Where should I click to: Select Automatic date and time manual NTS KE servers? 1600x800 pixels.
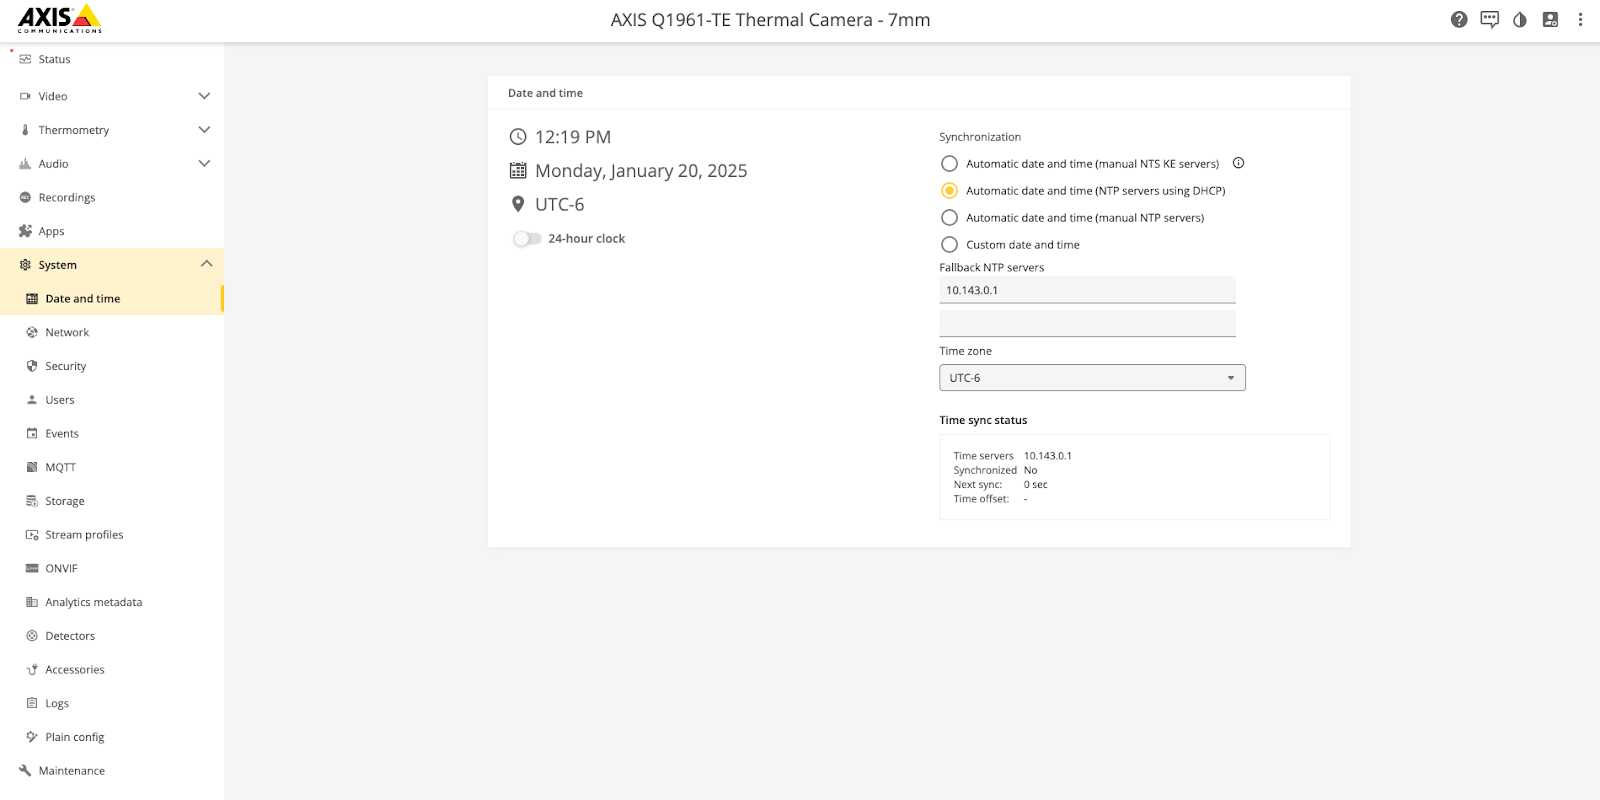pos(949,164)
